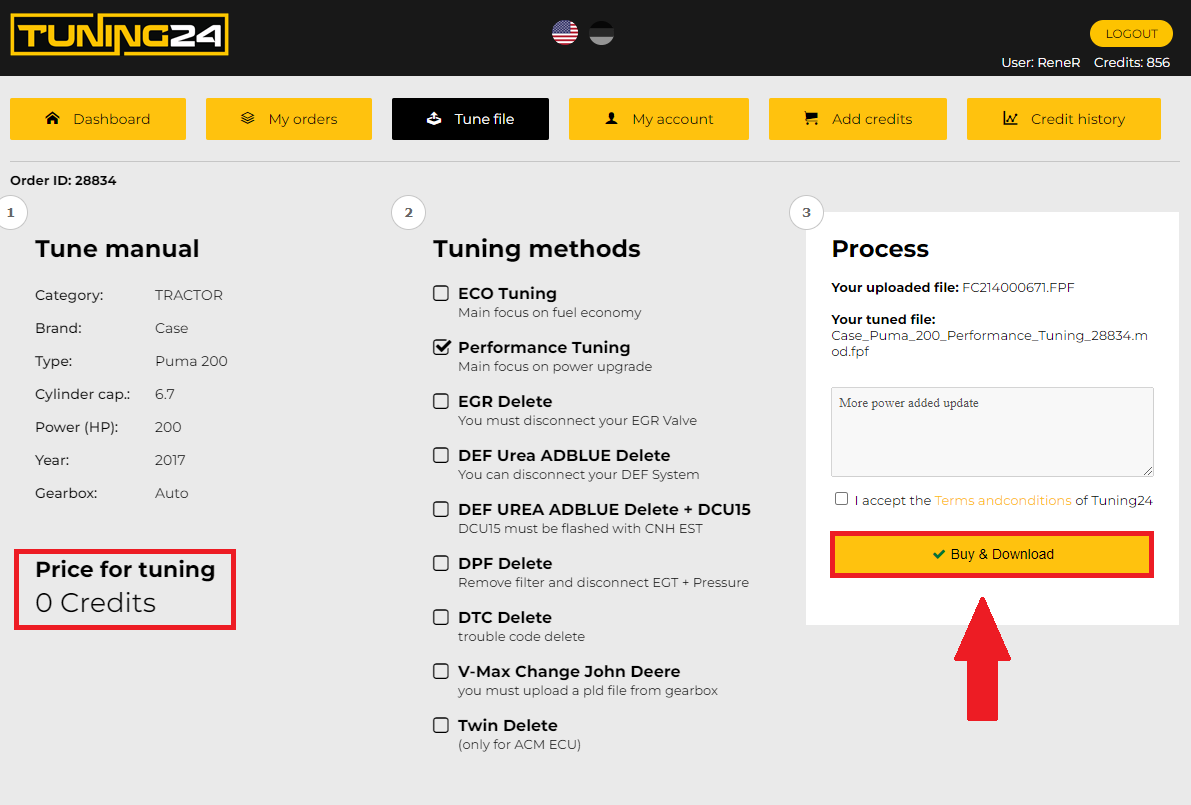Image resolution: width=1191 pixels, height=805 pixels.
Task: Click the tuned file name Case_Puma_200_Performance_Tuning
Action: pyautogui.click(x=989, y=343)
